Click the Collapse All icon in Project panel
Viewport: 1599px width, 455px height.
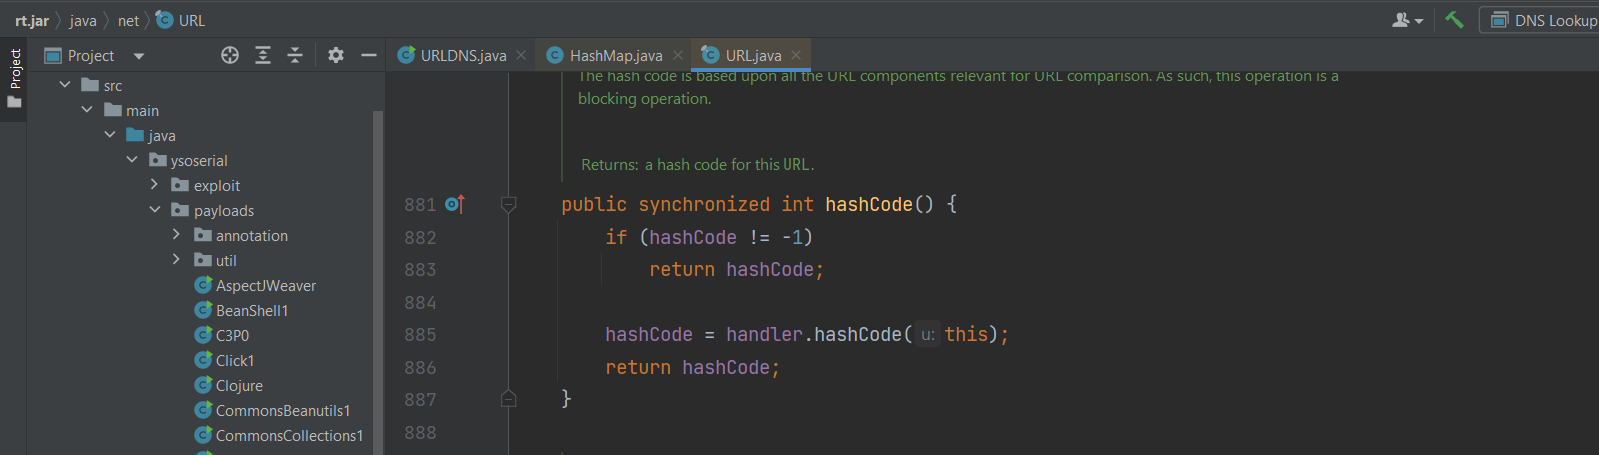tap(295, 56)
